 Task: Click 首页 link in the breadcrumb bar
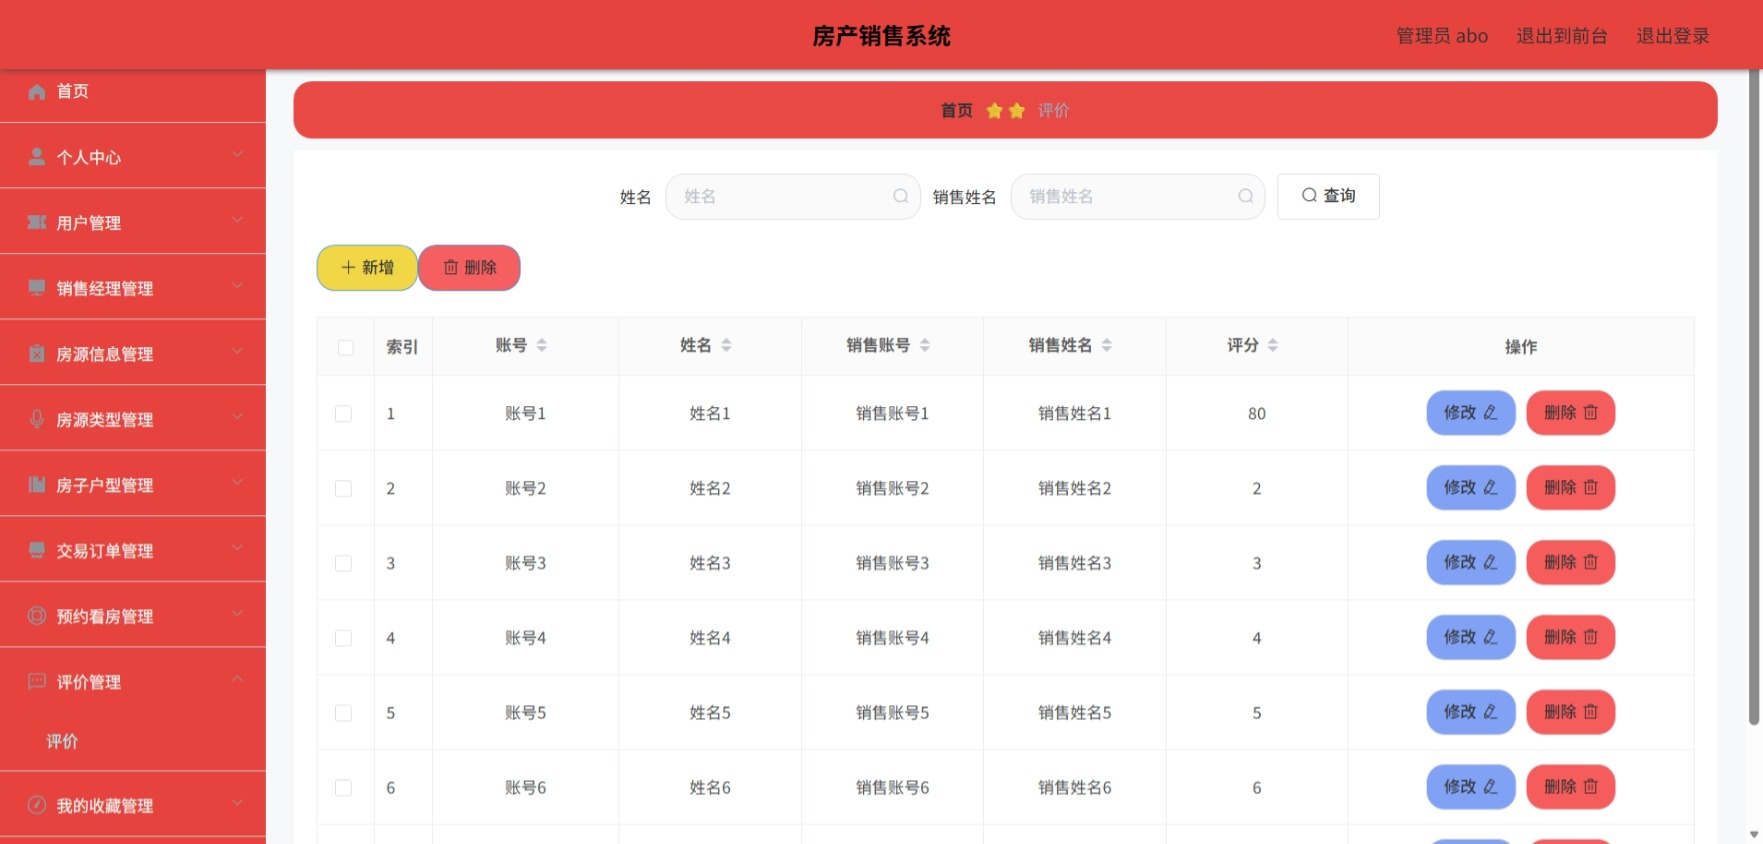956,111
